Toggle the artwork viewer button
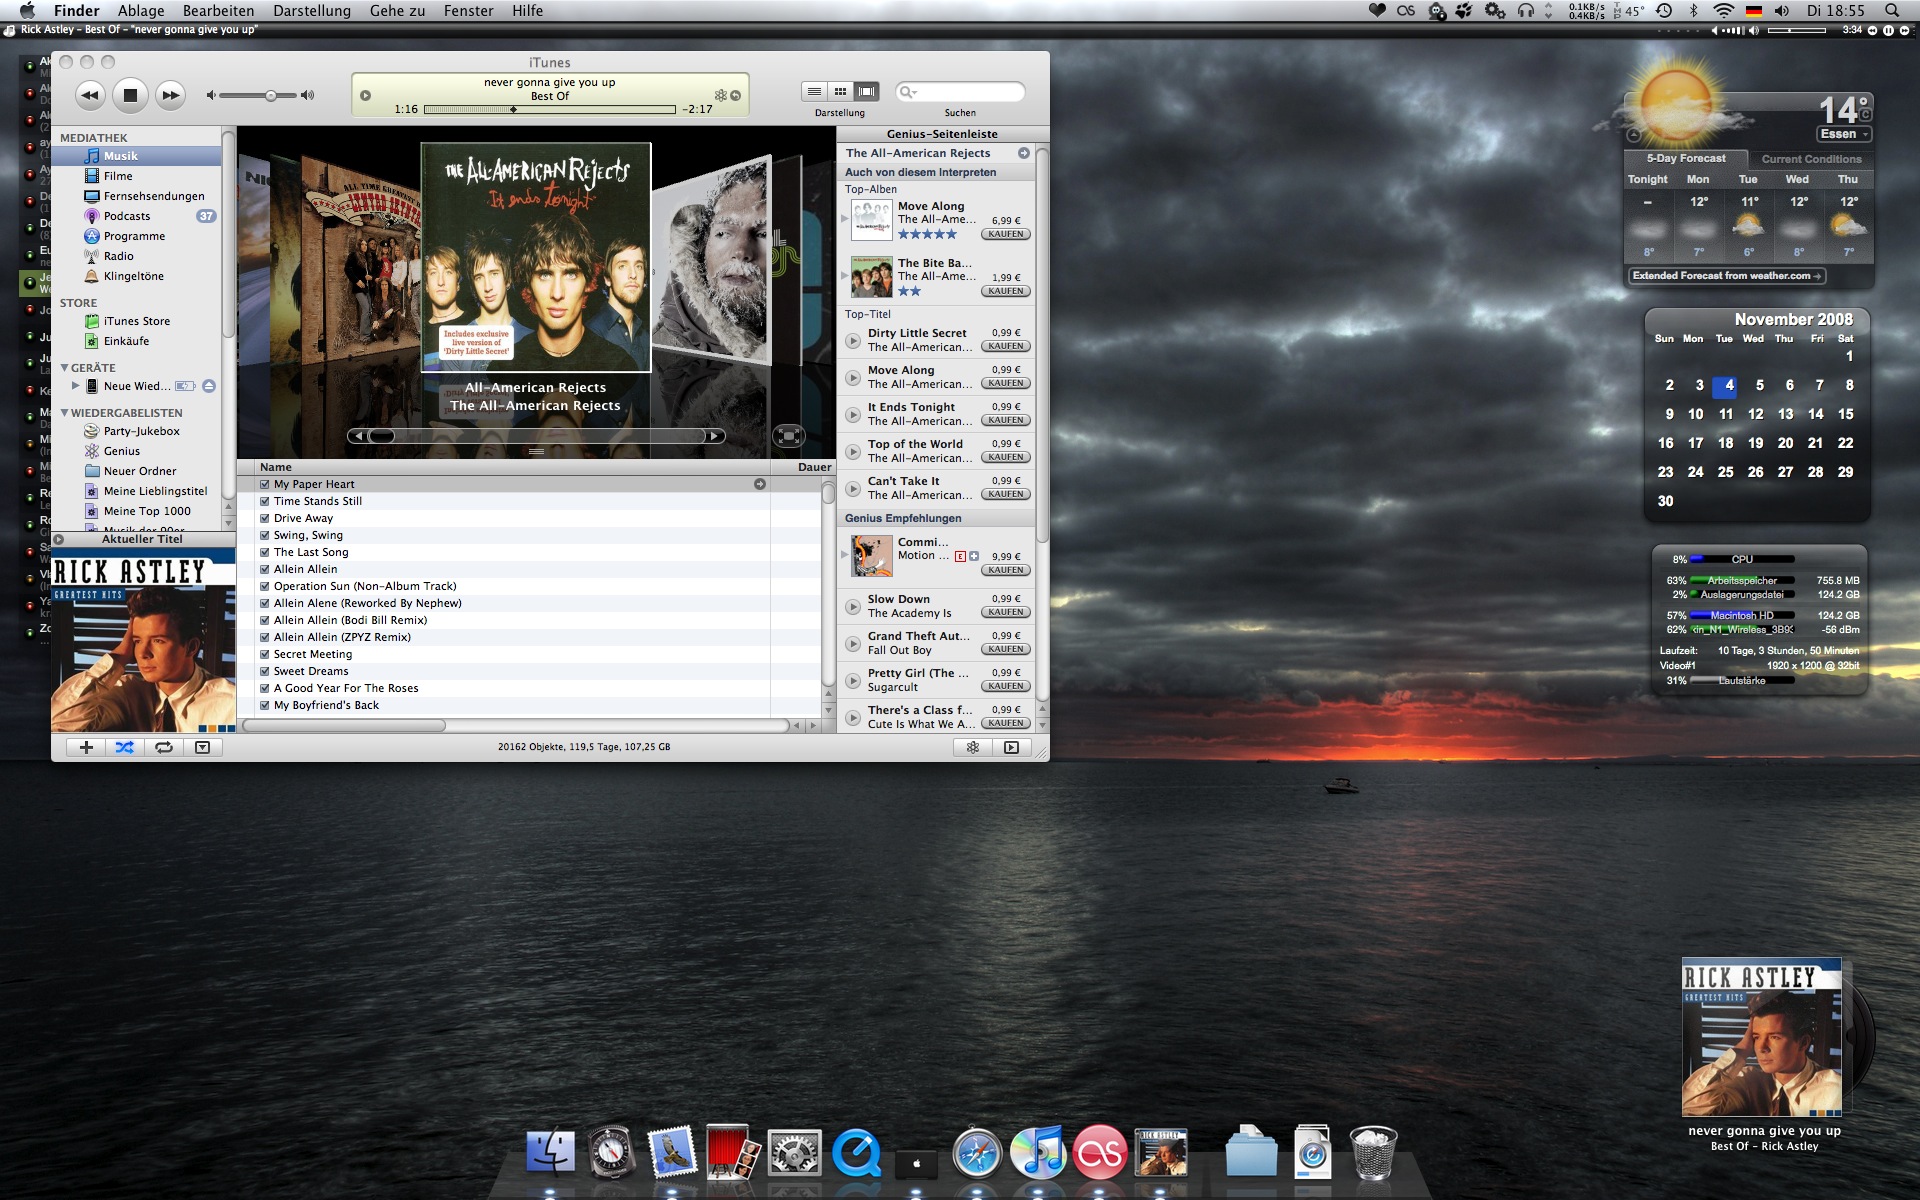The width and height of the screenshot is (1920, 1200). coord(202,747)
